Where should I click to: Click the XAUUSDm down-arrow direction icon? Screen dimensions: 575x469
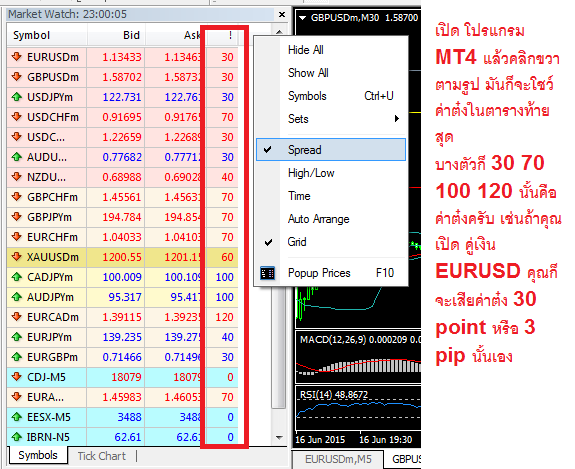[17, 257]
